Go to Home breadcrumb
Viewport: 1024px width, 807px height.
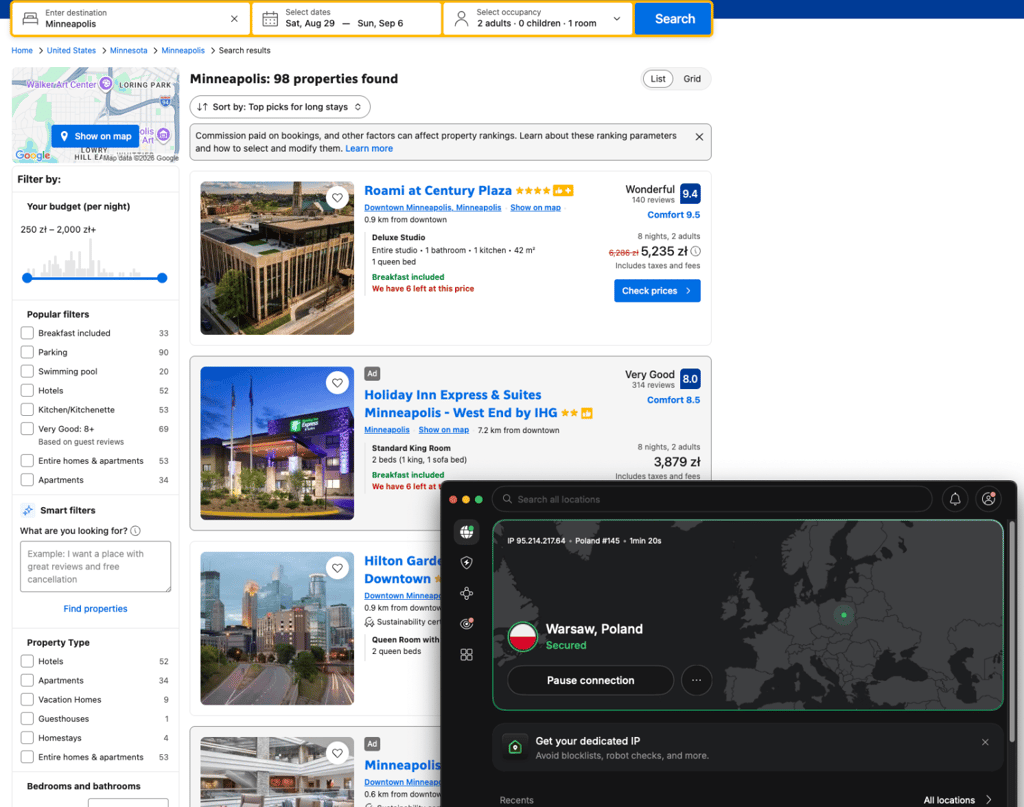pos(22,50)
